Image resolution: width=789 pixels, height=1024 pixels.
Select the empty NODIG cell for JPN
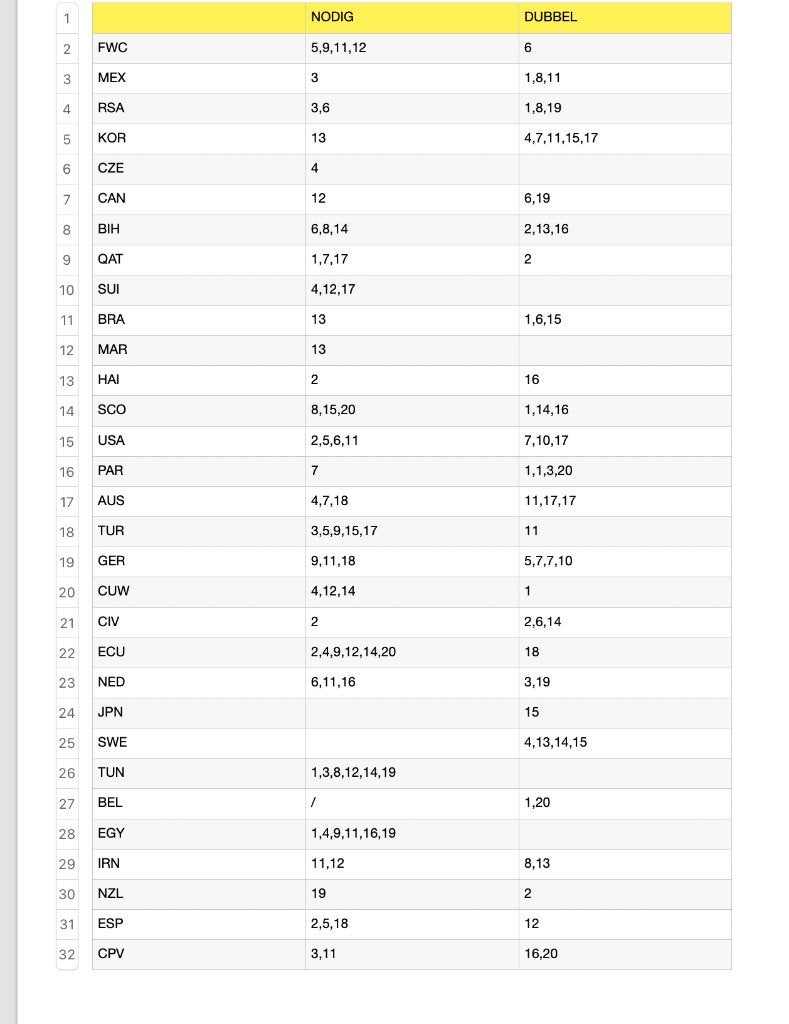point(411,713)
